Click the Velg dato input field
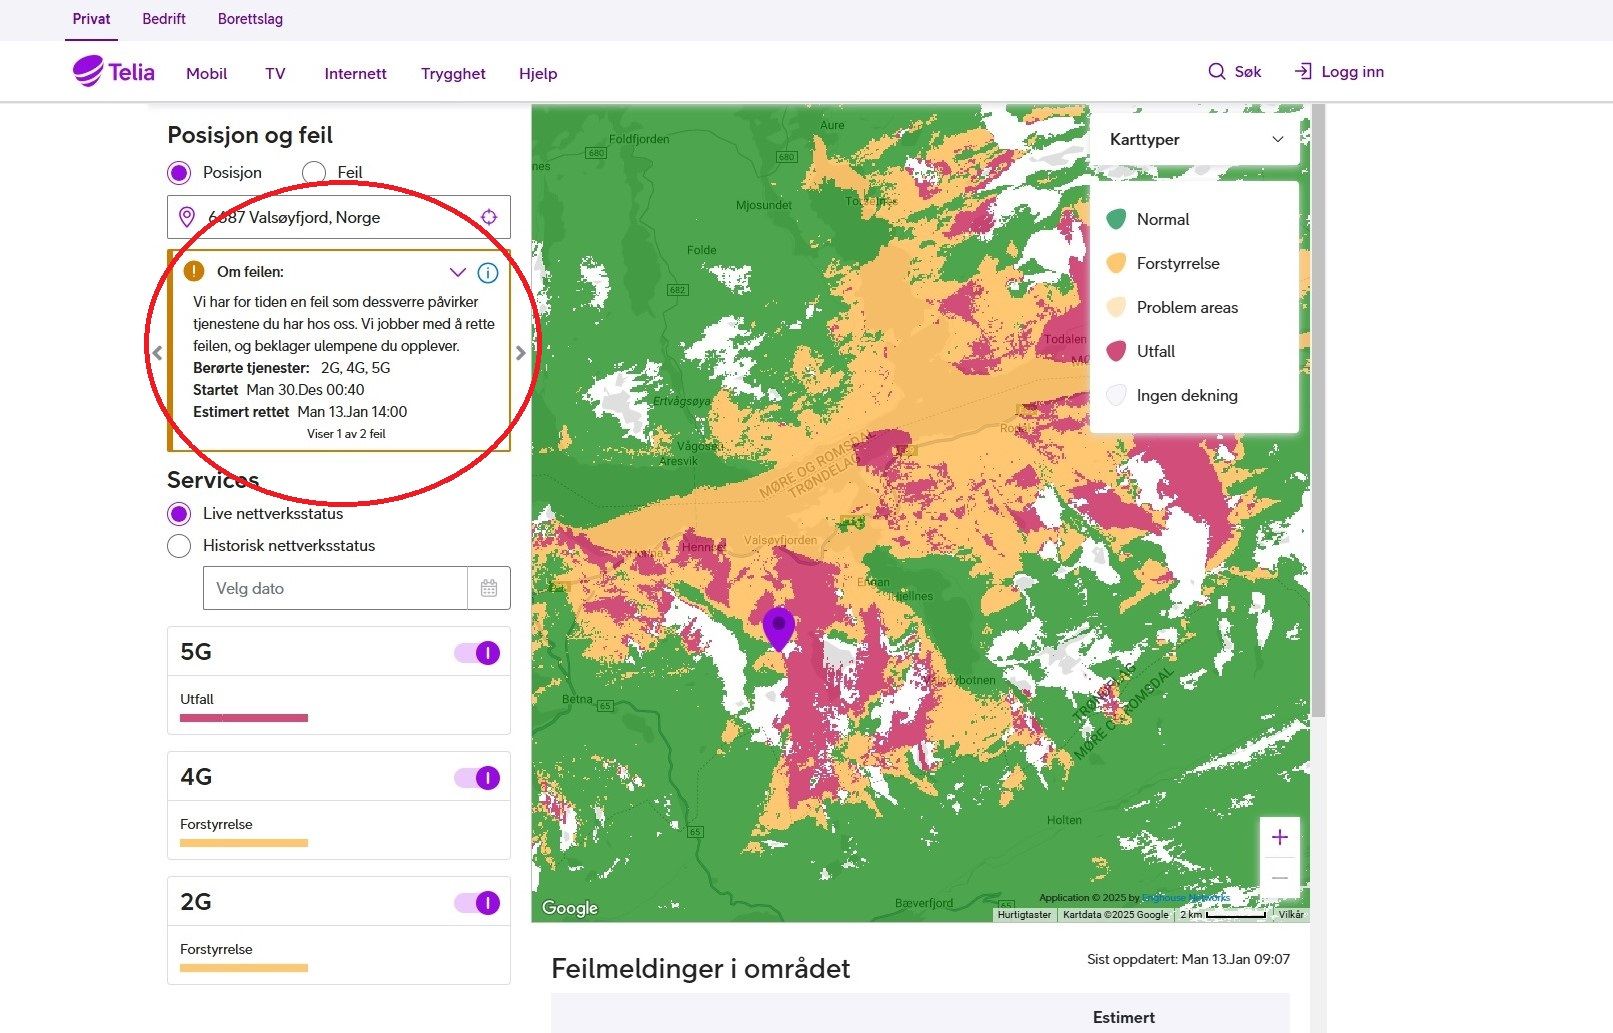Image resolution: width=1613 pixels, height=1033 pixels. point(335,588)
